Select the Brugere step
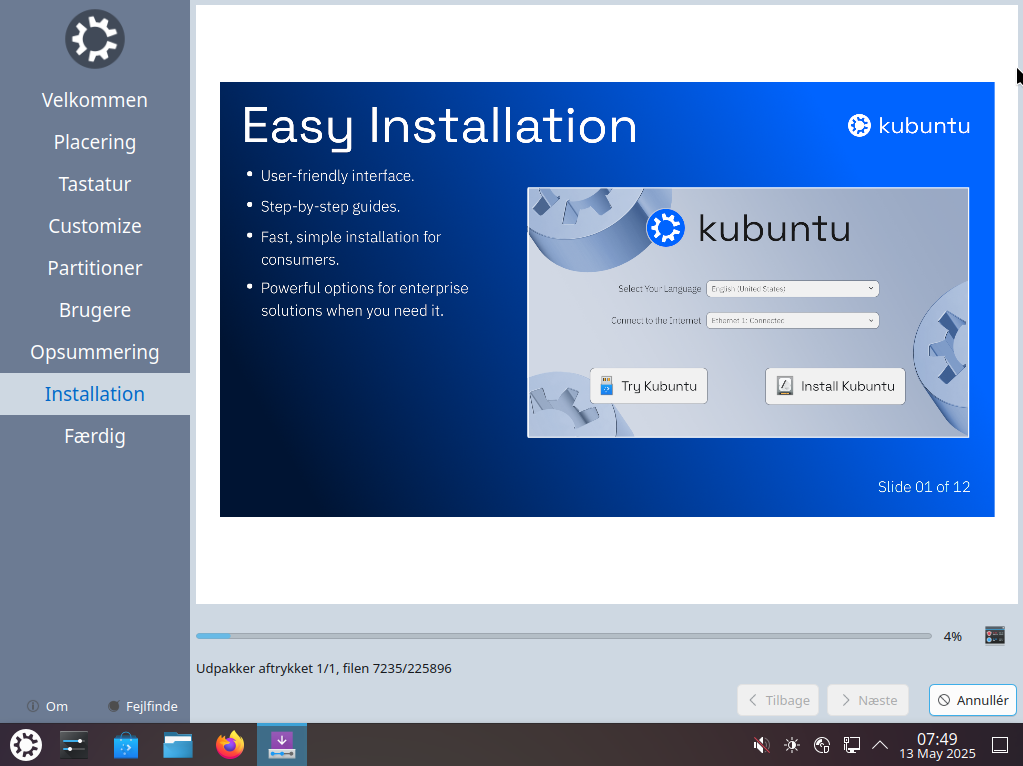The height and width of the screenshot is (766, 1023). click(95, 310)
